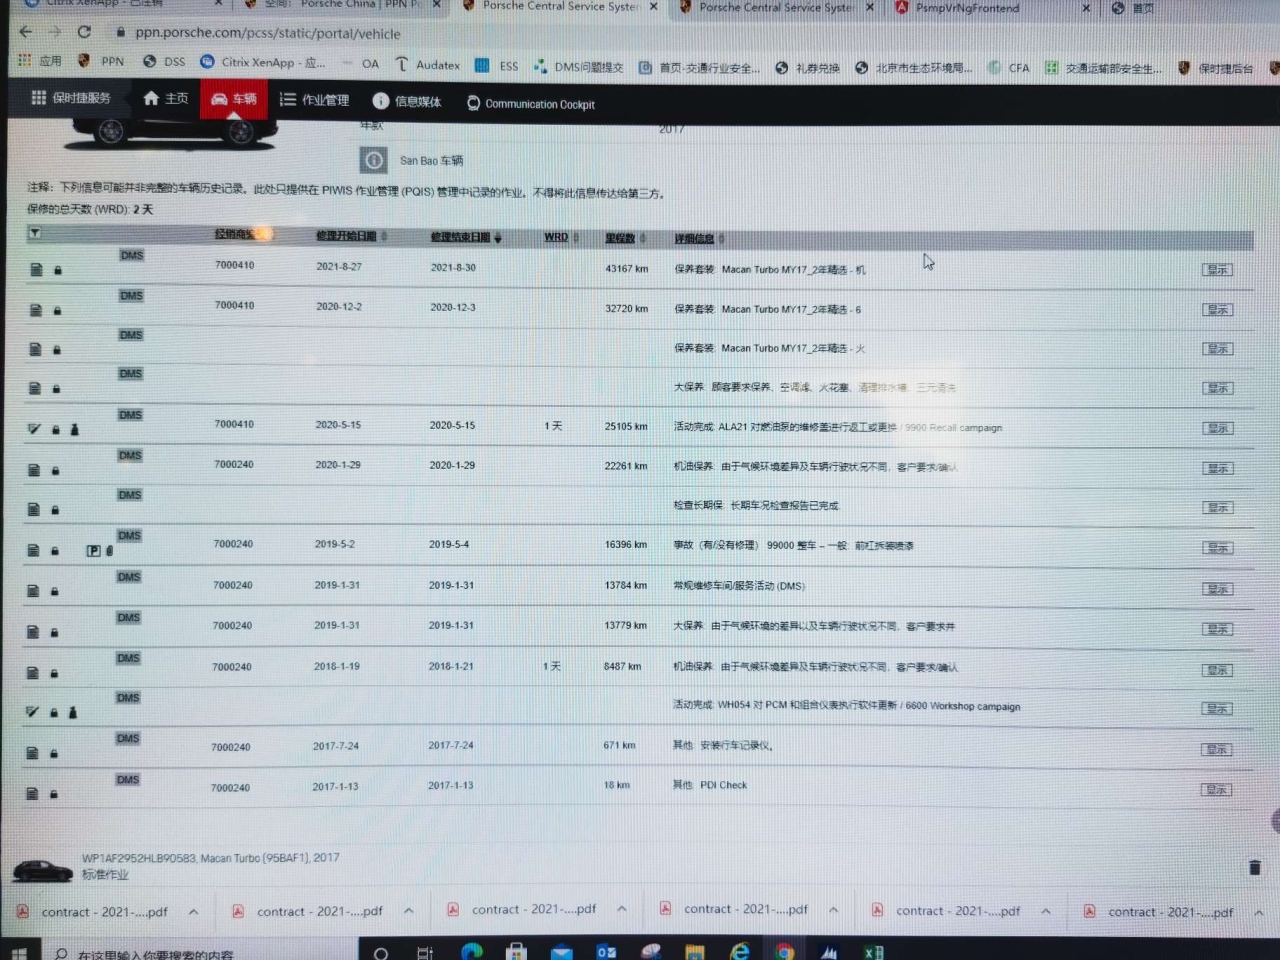Click 显示 for the 2021-8-27 repair row
The image size is (1280, 960).
coord(1217,270)
